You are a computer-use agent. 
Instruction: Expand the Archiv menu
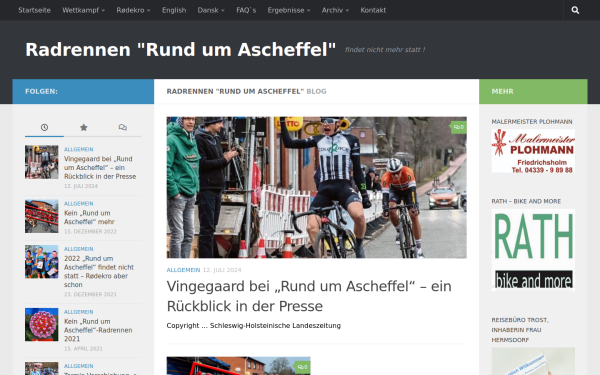point(335,10)
